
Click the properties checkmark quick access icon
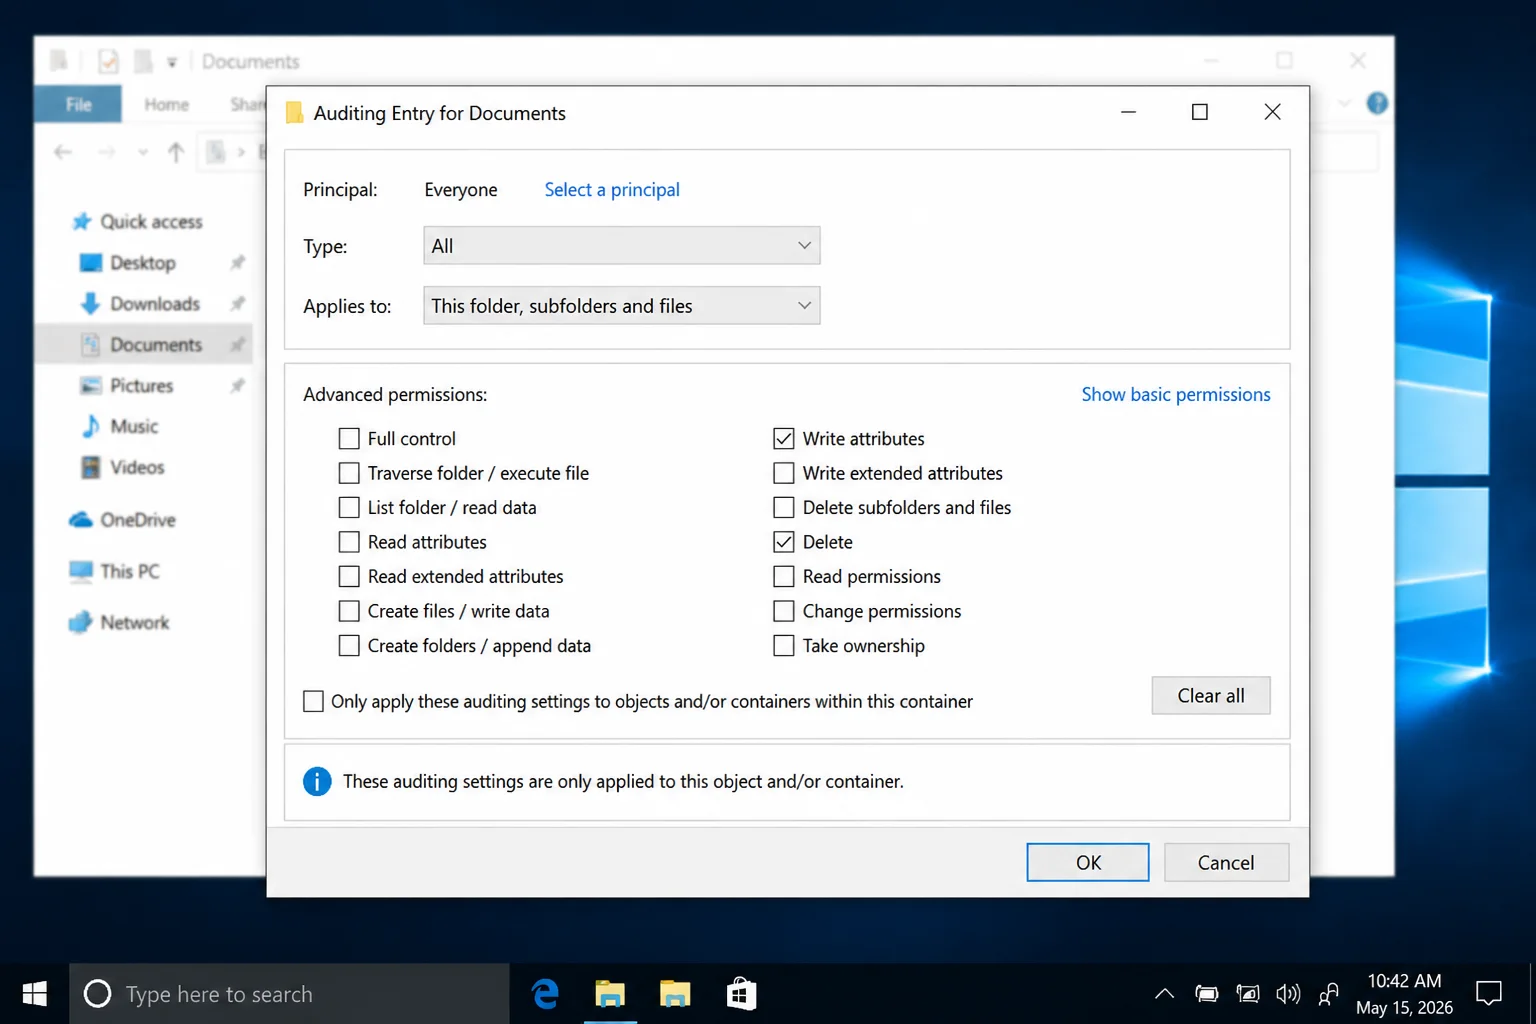click(x=108, y=61)
